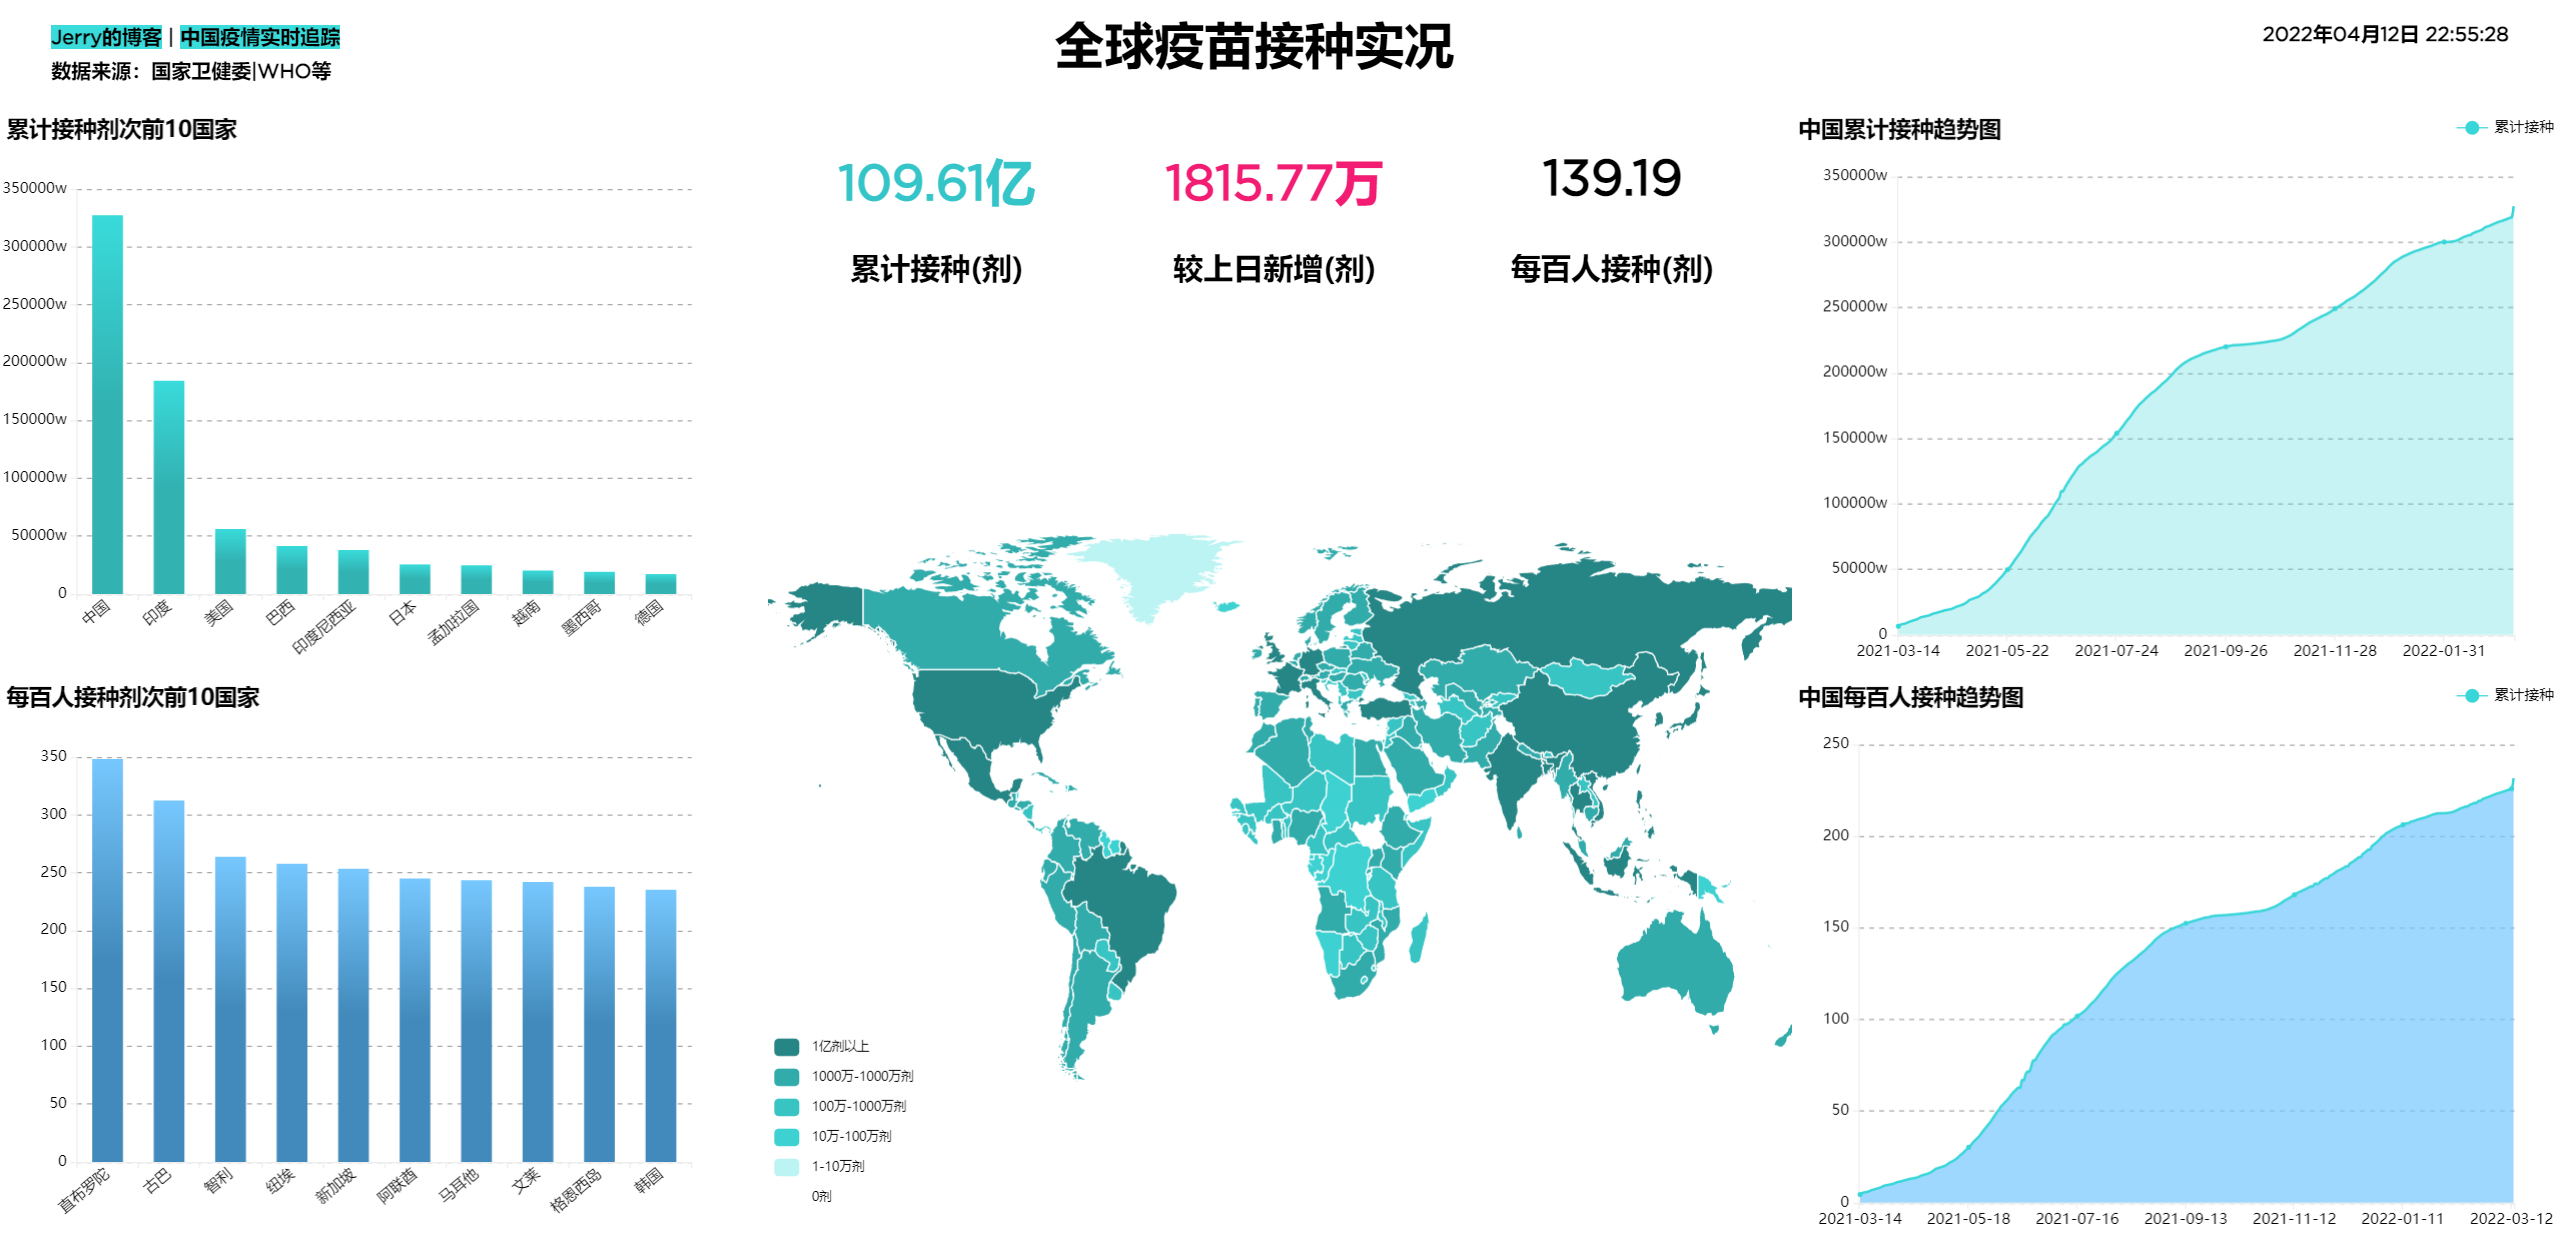
Task: Select the 0剂 legend entry
Action: 820,1196
